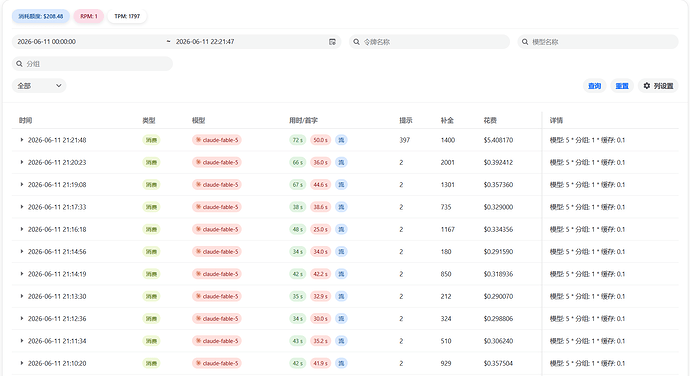Screen dimensions: 690x376
Task: Click the green type tag in 21:21:48 row
Action: pos(151,140)
